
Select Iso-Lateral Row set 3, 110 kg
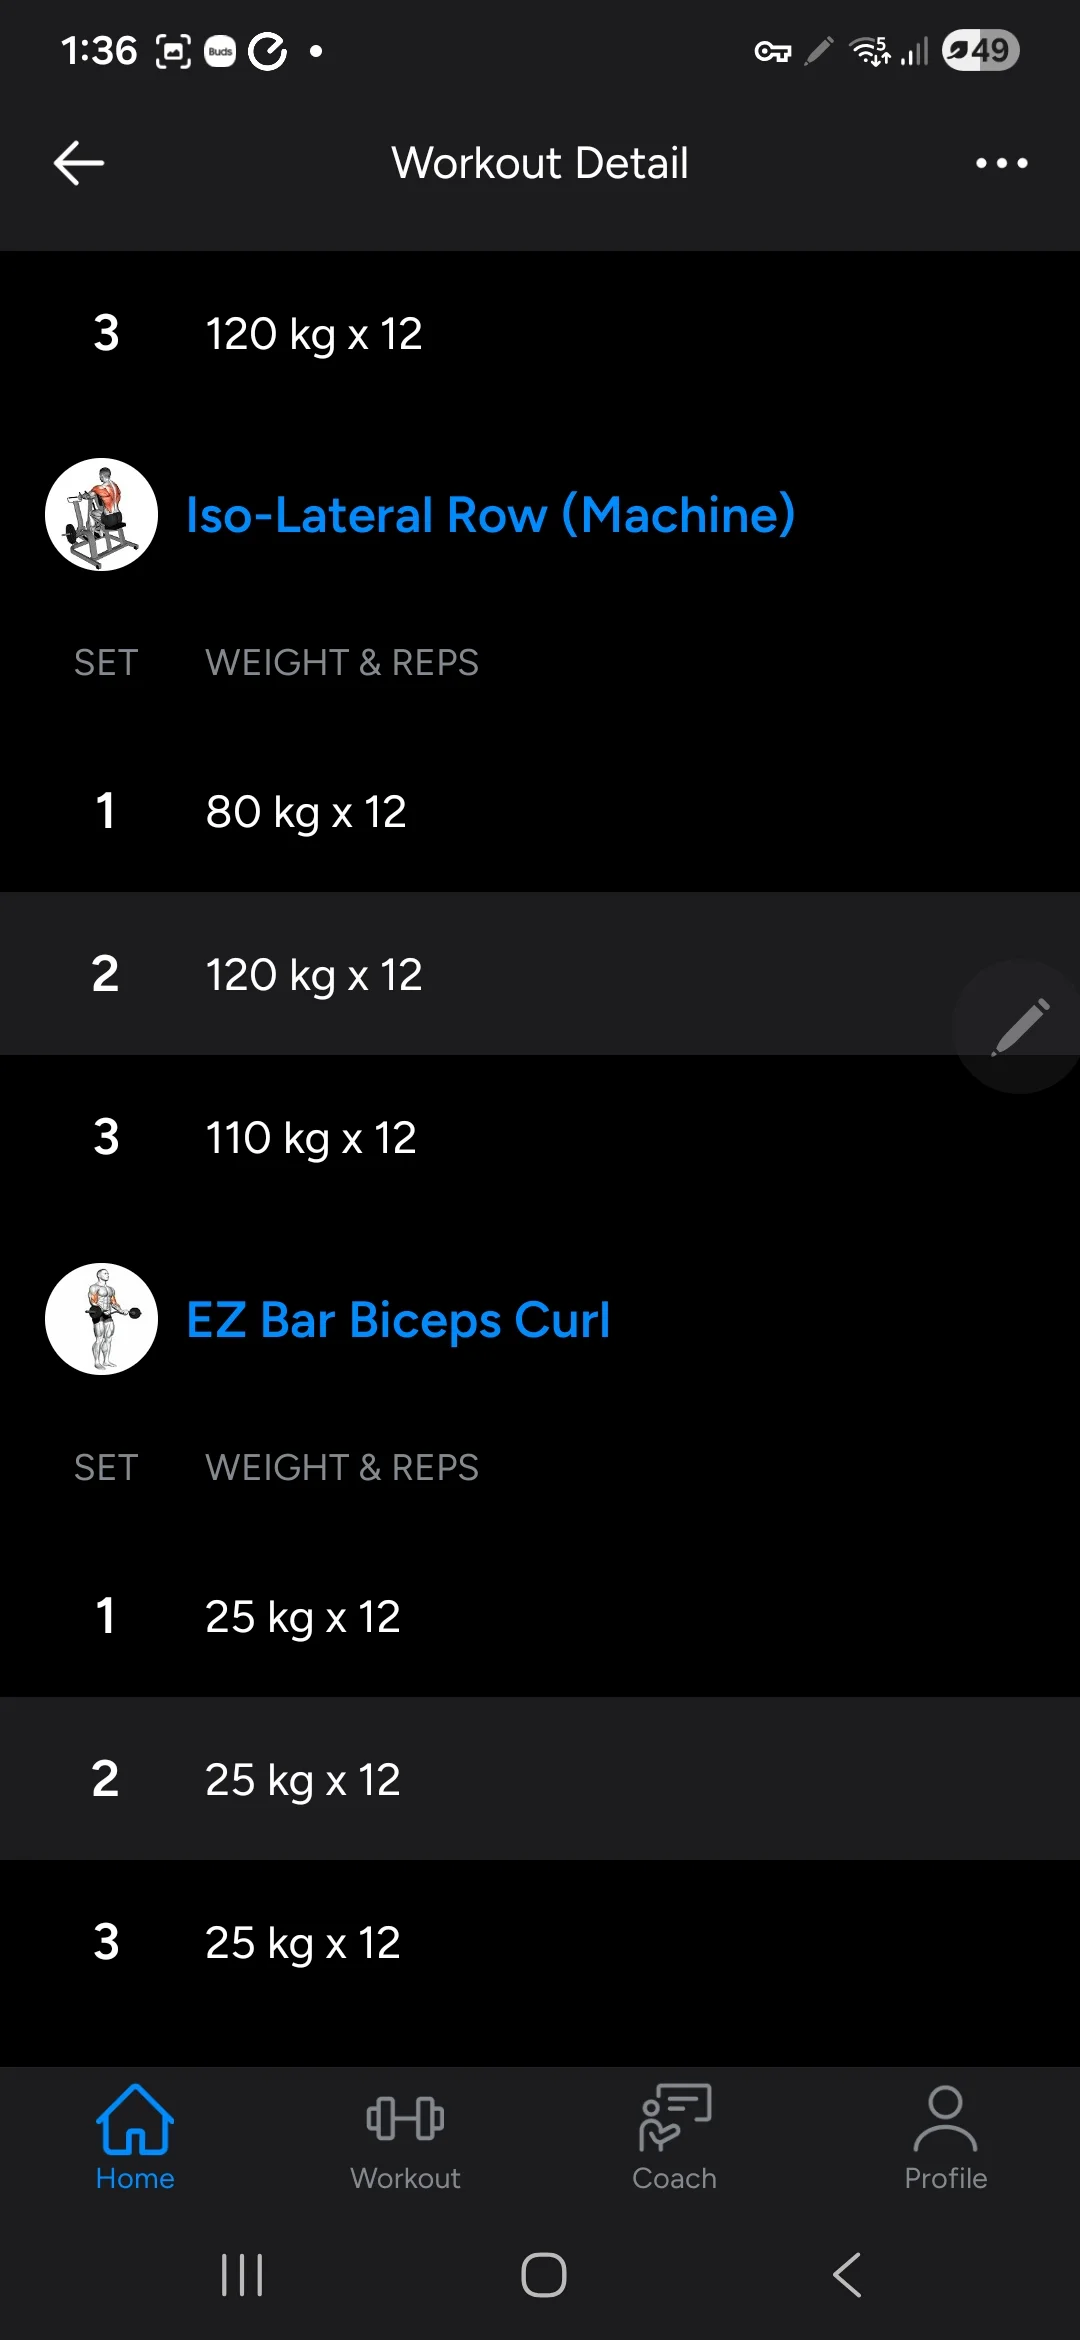tap(540, 1137)
